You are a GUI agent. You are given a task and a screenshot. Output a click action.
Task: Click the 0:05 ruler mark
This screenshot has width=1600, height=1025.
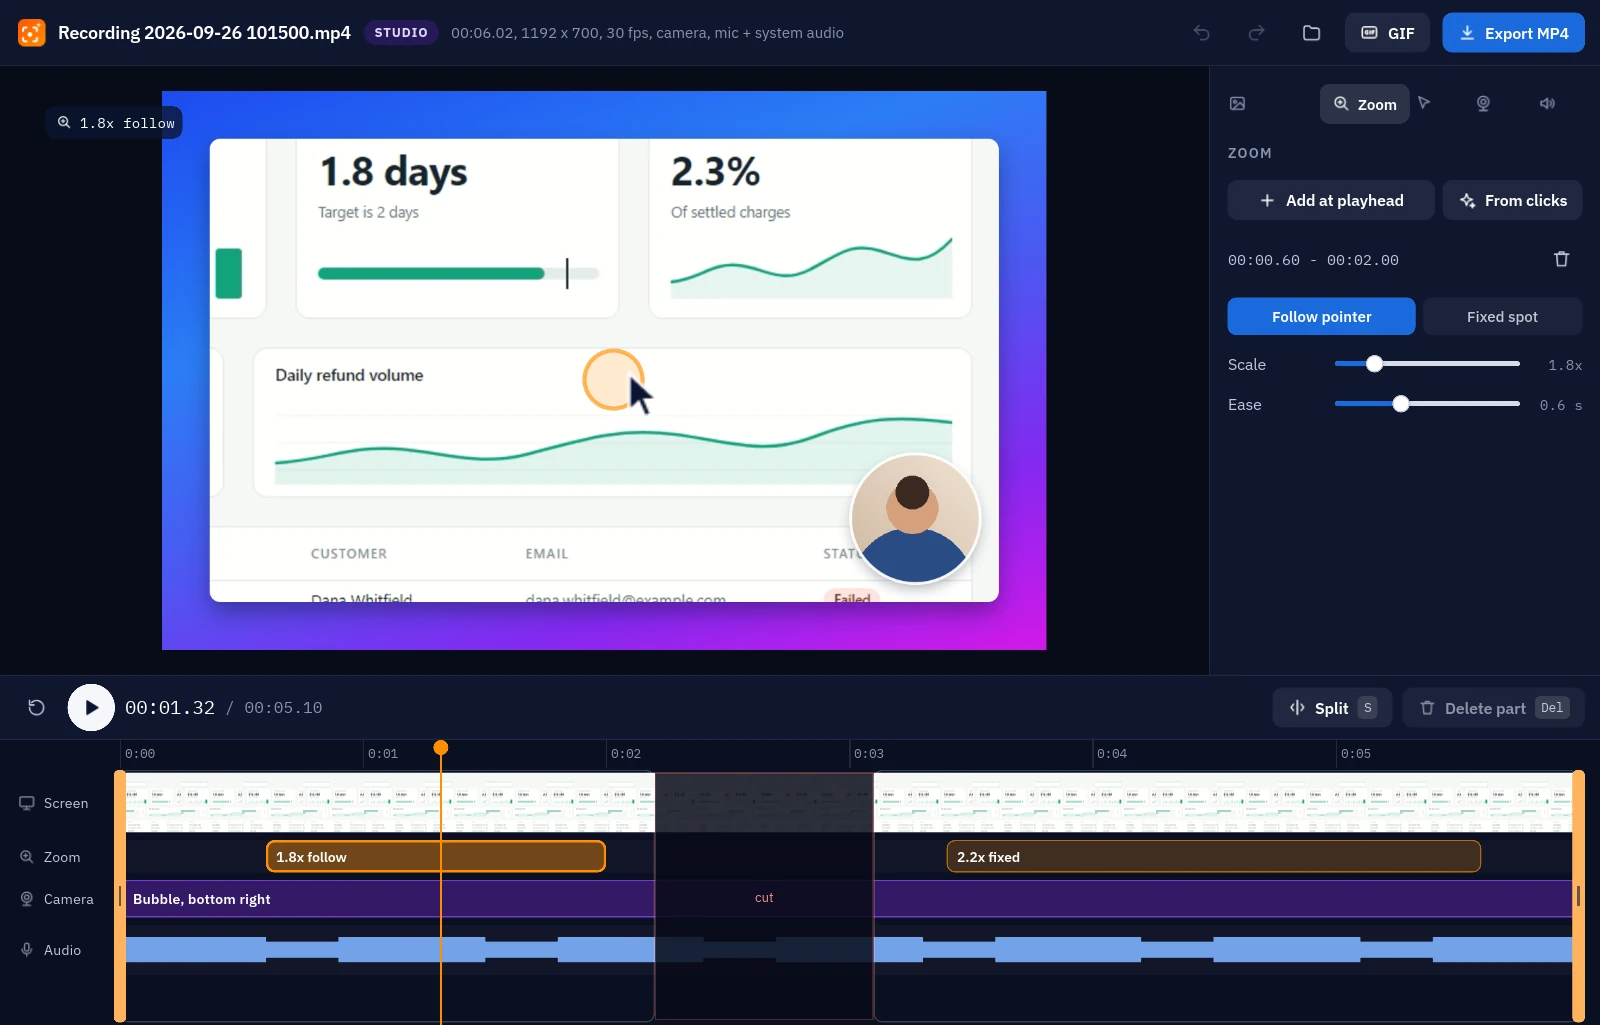pyautogui.click(x=1356, y=753)
